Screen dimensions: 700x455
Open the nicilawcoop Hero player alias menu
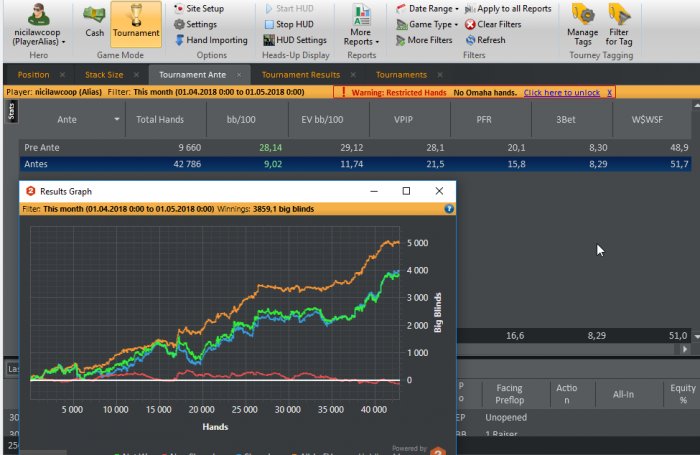click(x=39, y=25)
